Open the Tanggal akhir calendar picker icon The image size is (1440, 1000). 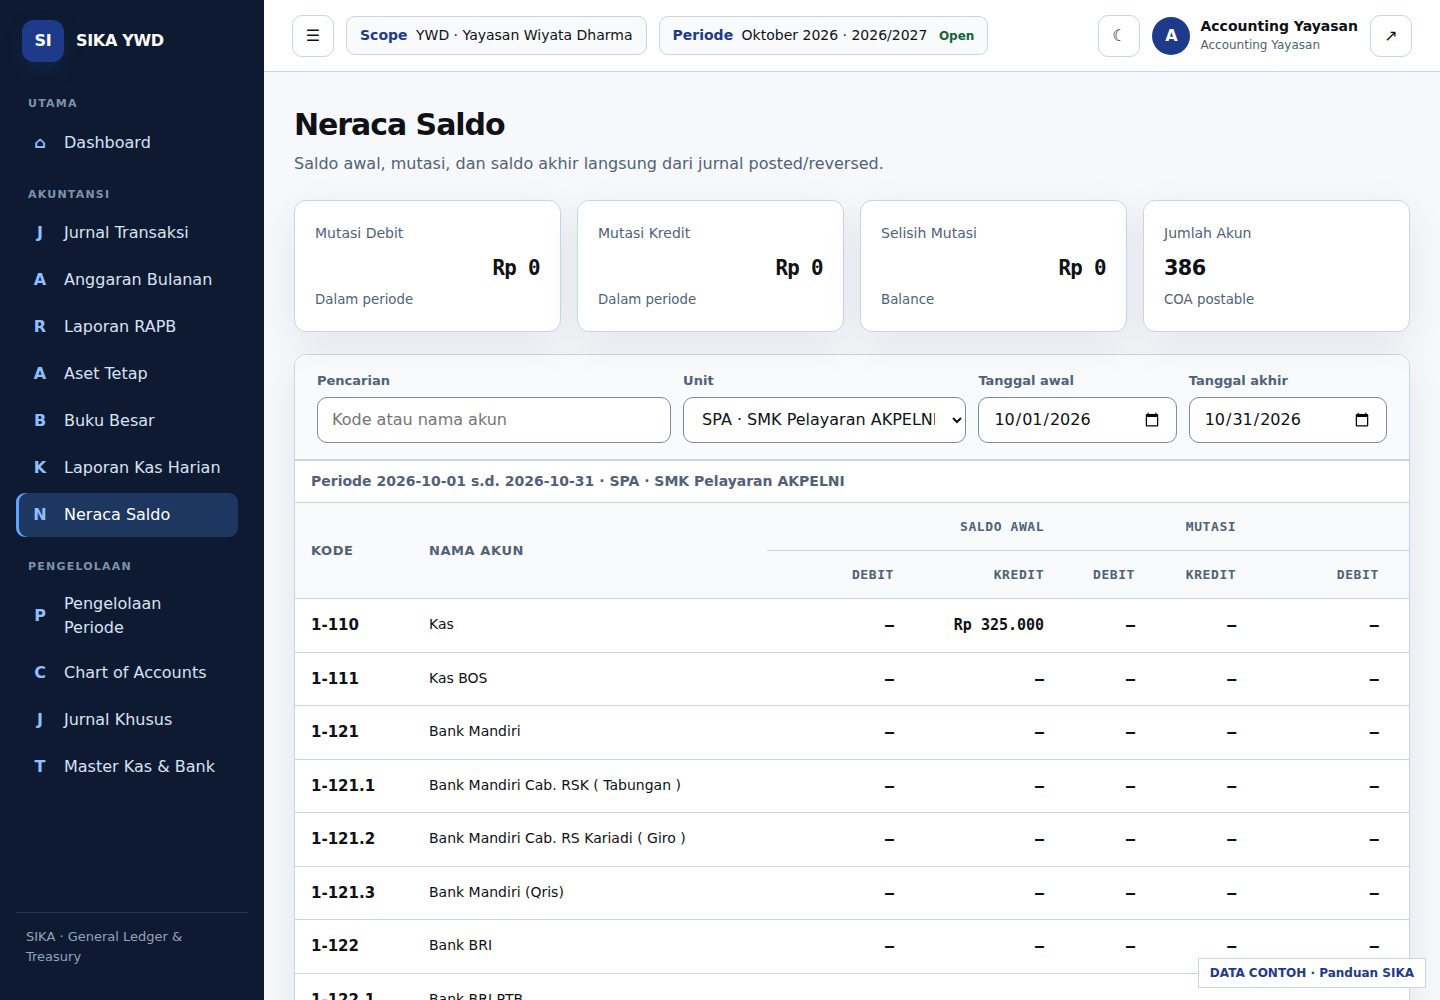click(1362, 420)
